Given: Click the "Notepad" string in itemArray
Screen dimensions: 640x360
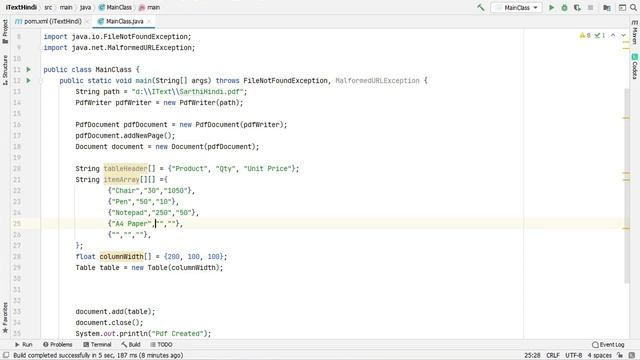Looking at the screenshot, I should [129, 213].
